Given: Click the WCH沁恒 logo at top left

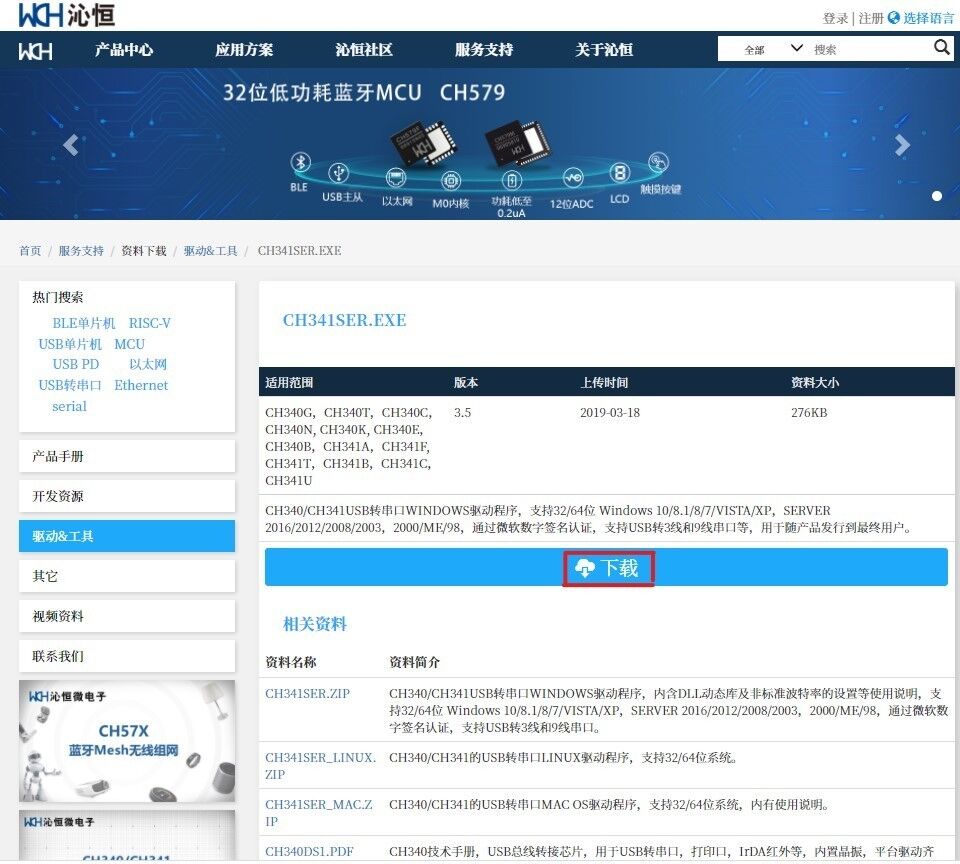Looking at the screenshot, I should point(67,15).
